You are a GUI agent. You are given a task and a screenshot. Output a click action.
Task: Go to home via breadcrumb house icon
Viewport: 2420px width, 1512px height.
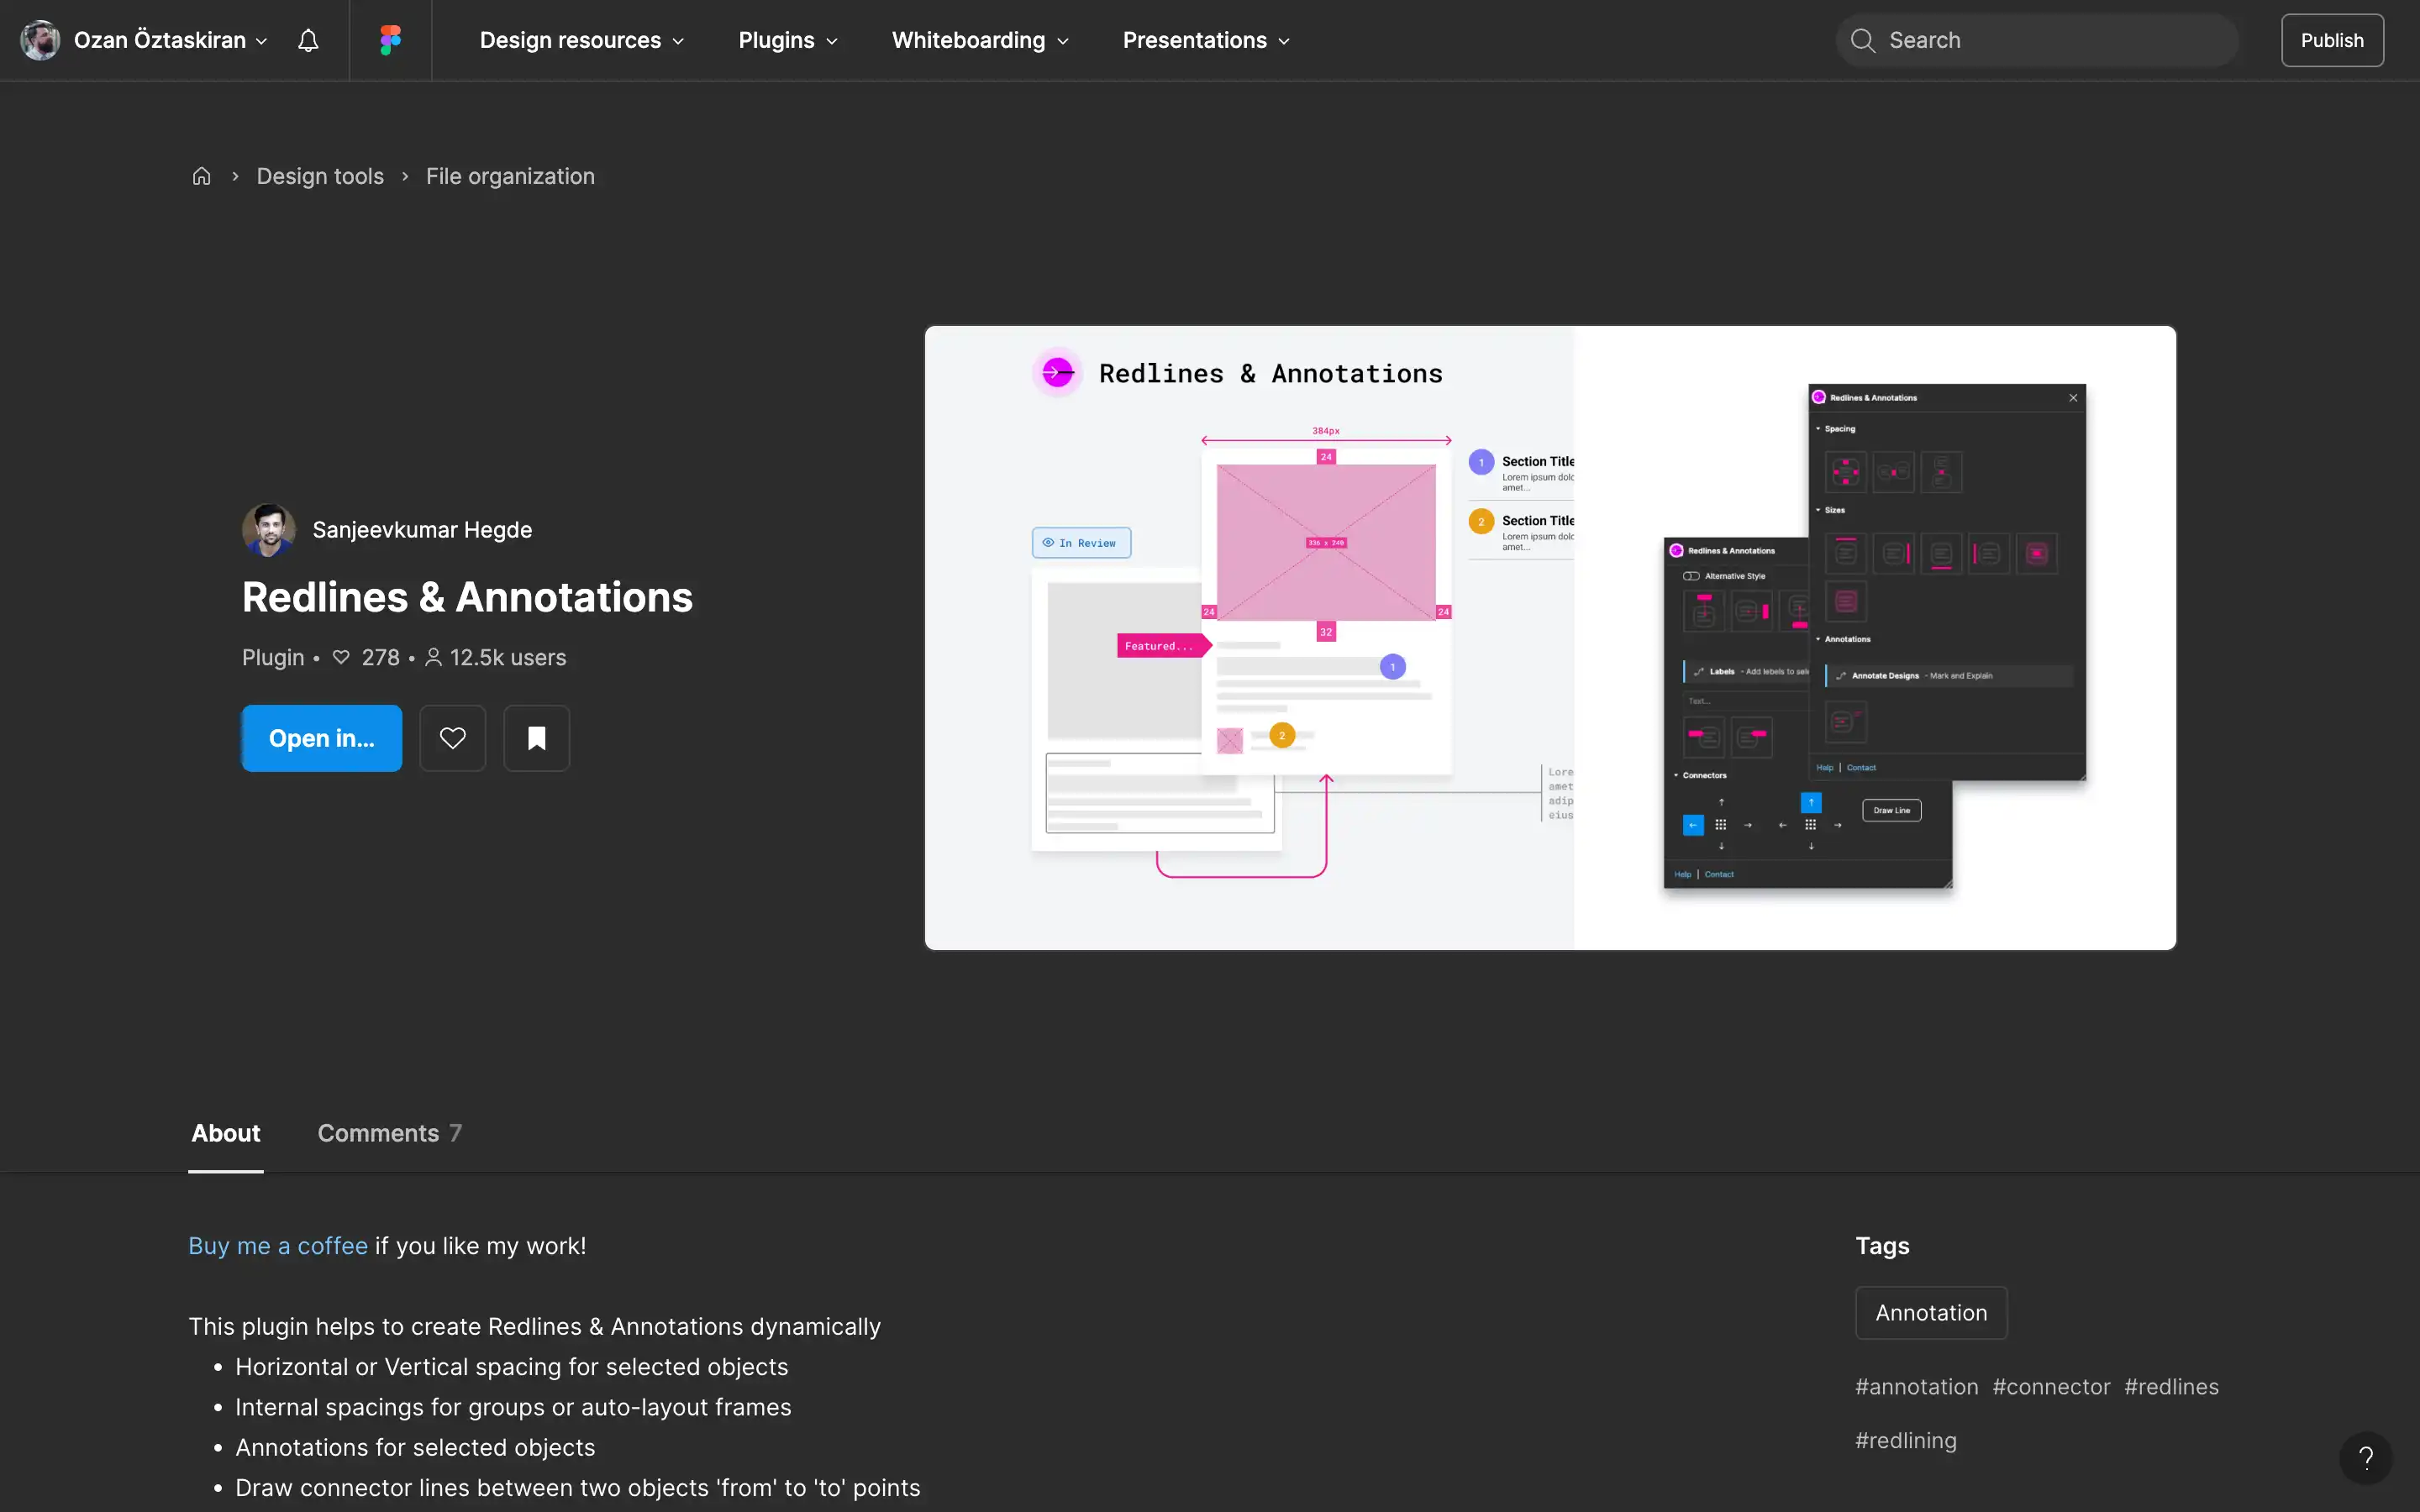201,176
